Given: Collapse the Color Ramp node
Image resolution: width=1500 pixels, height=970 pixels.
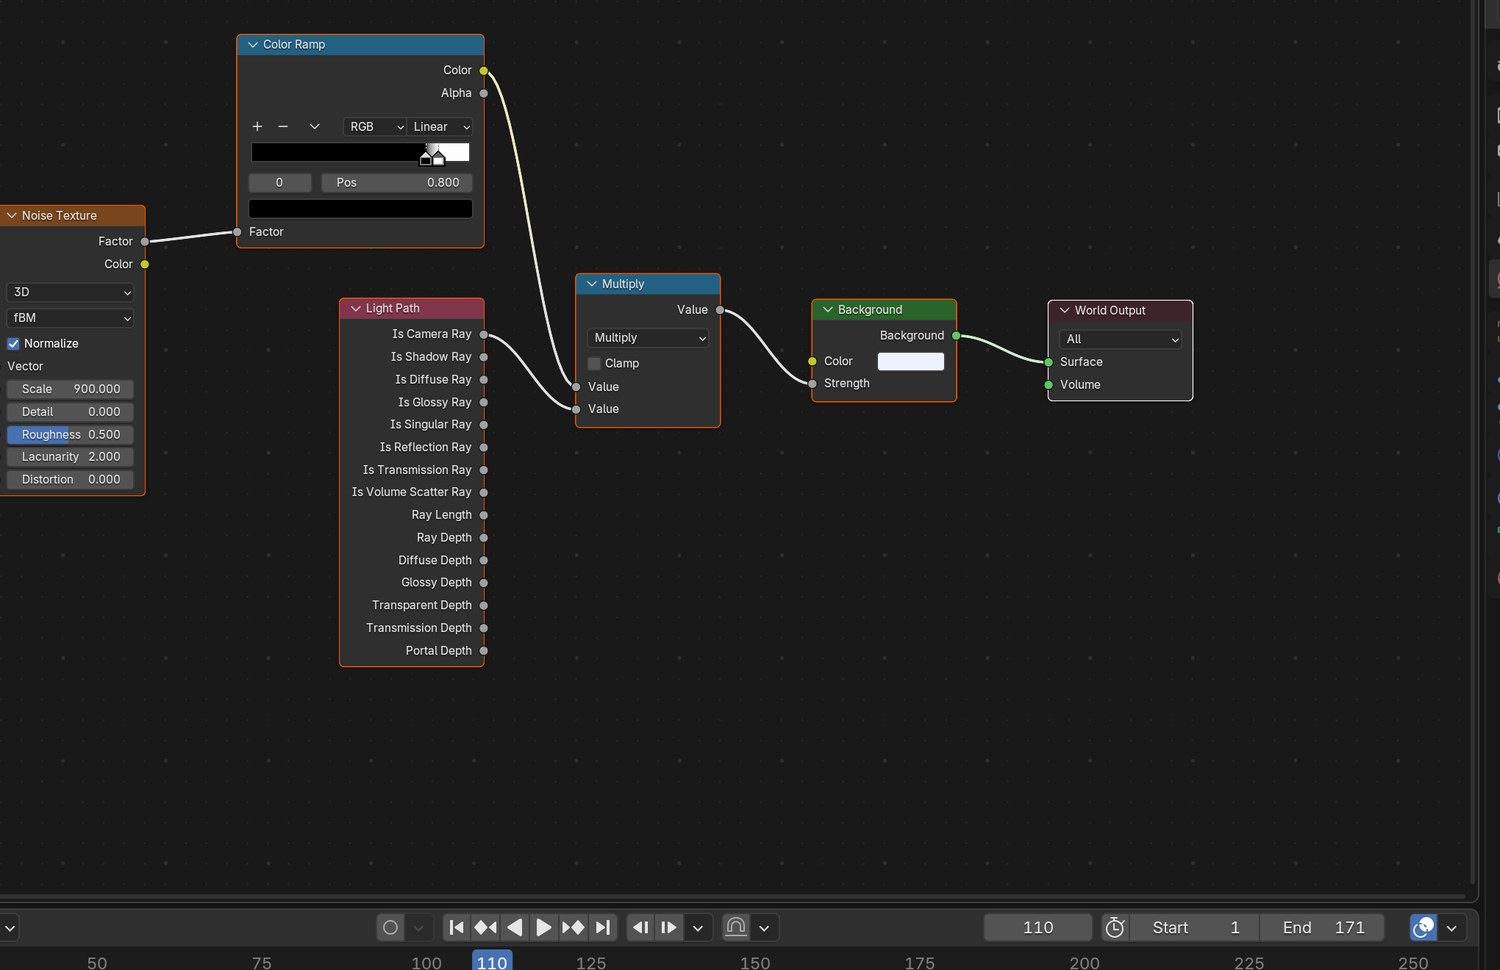Looking at the screenshot, I should tap(253, 44).
